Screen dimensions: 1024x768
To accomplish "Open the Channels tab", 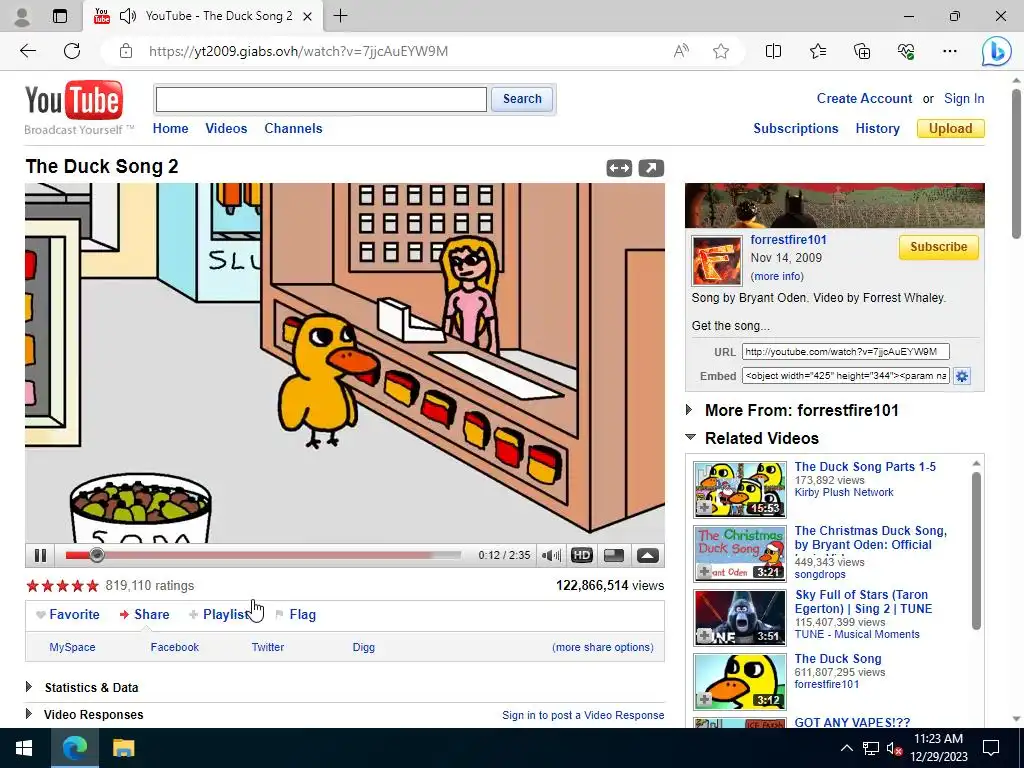I will [293, 128].
